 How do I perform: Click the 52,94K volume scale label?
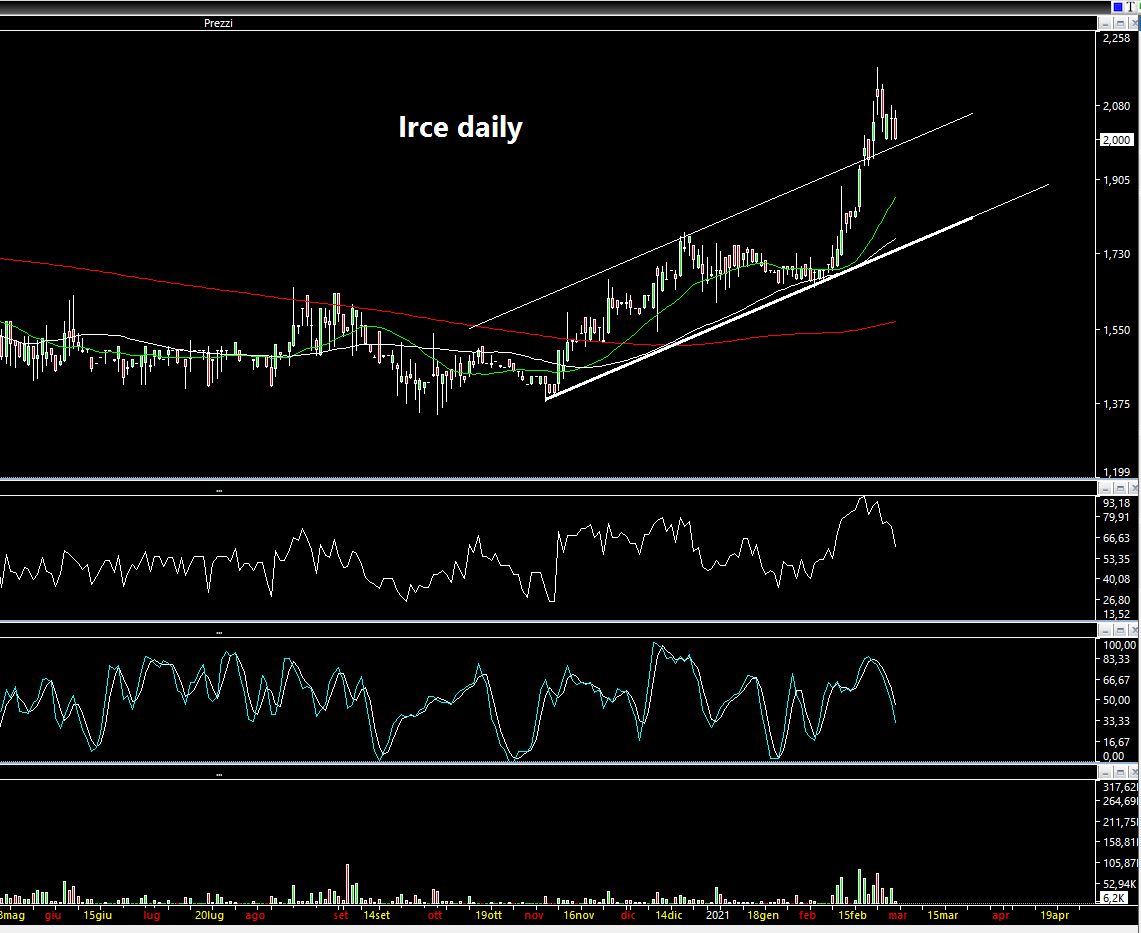[x=1121, y=884]
